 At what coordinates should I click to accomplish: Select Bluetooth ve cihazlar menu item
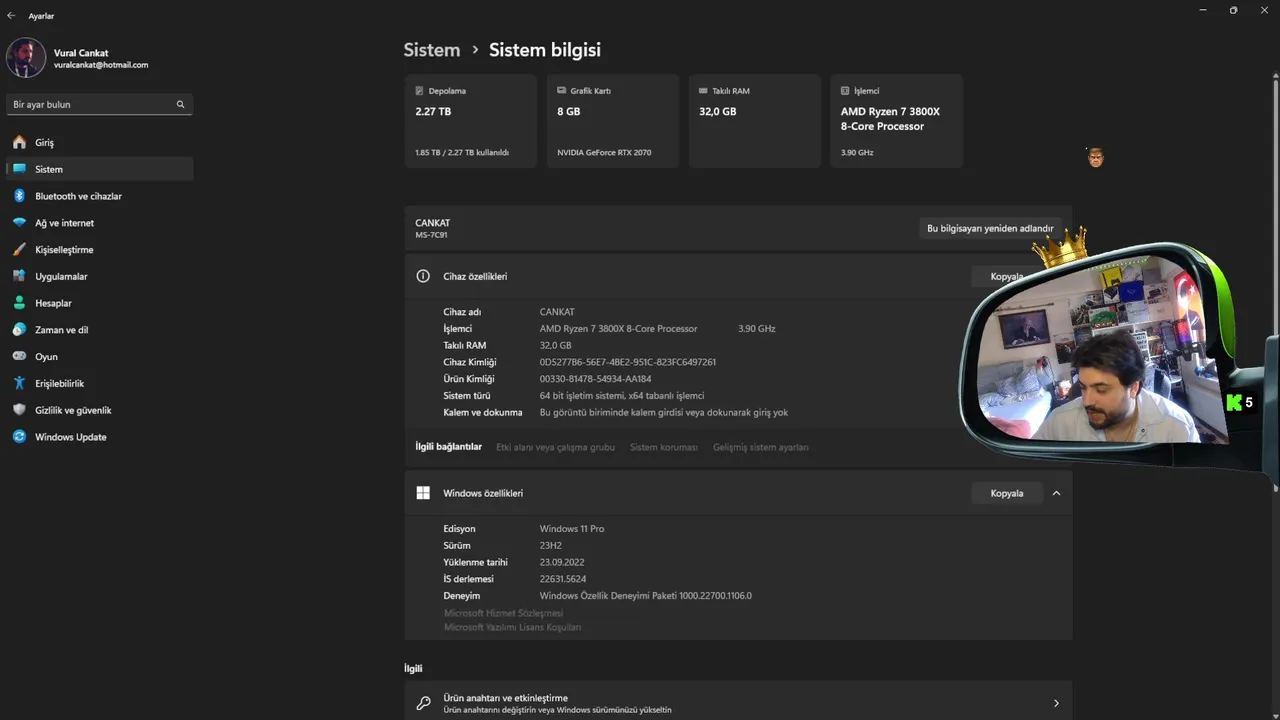click(99, 196)
